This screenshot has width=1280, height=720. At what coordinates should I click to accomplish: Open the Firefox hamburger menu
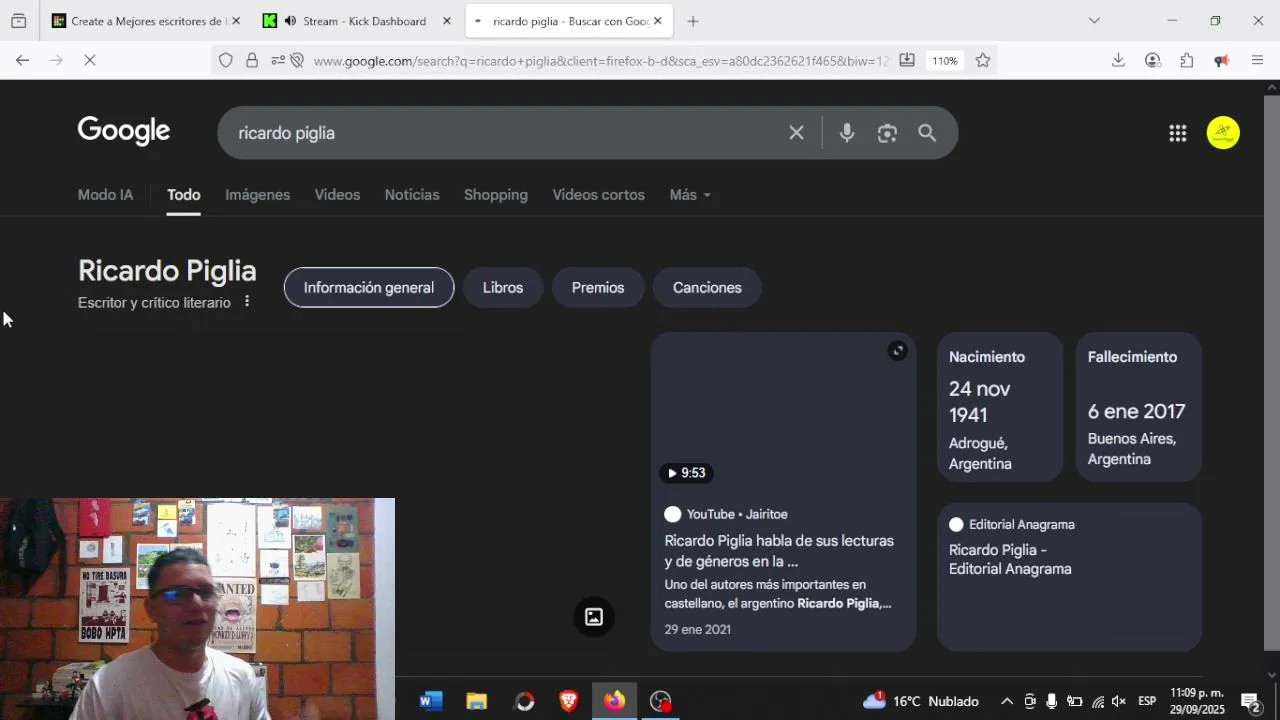click(x=1257, y=60)
